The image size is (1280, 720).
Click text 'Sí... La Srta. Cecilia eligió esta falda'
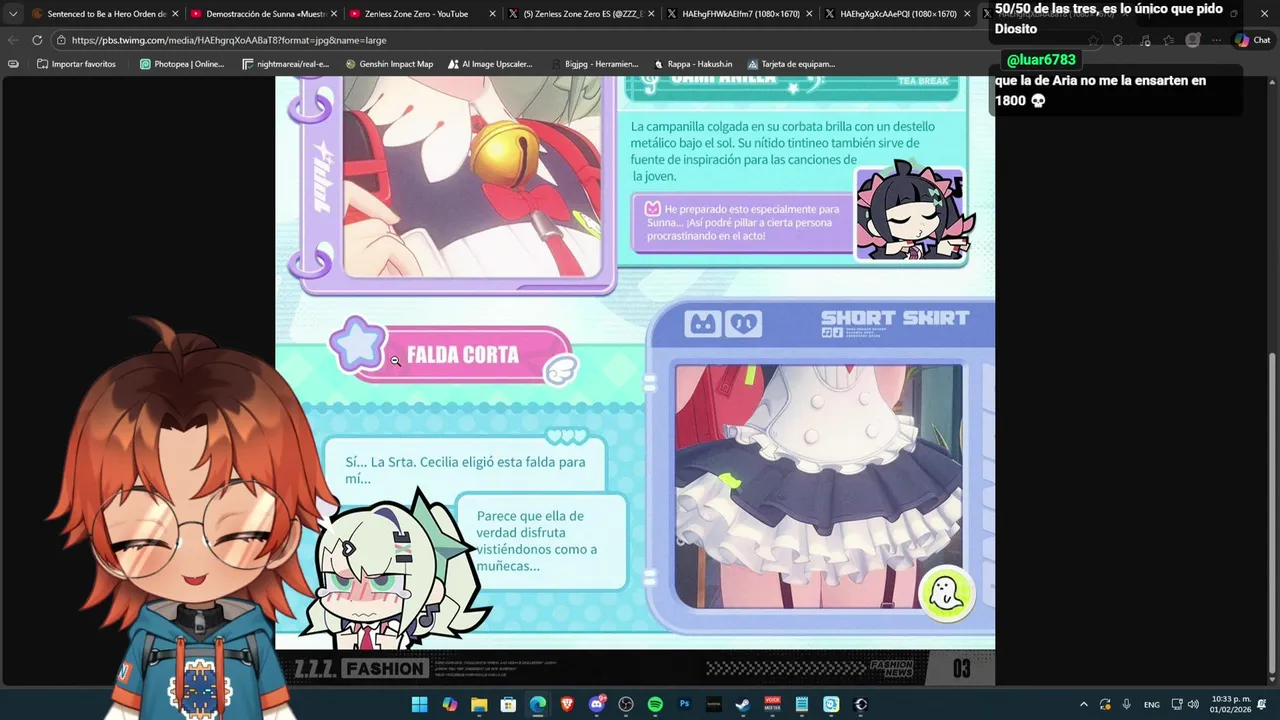(x=465, y=470)
